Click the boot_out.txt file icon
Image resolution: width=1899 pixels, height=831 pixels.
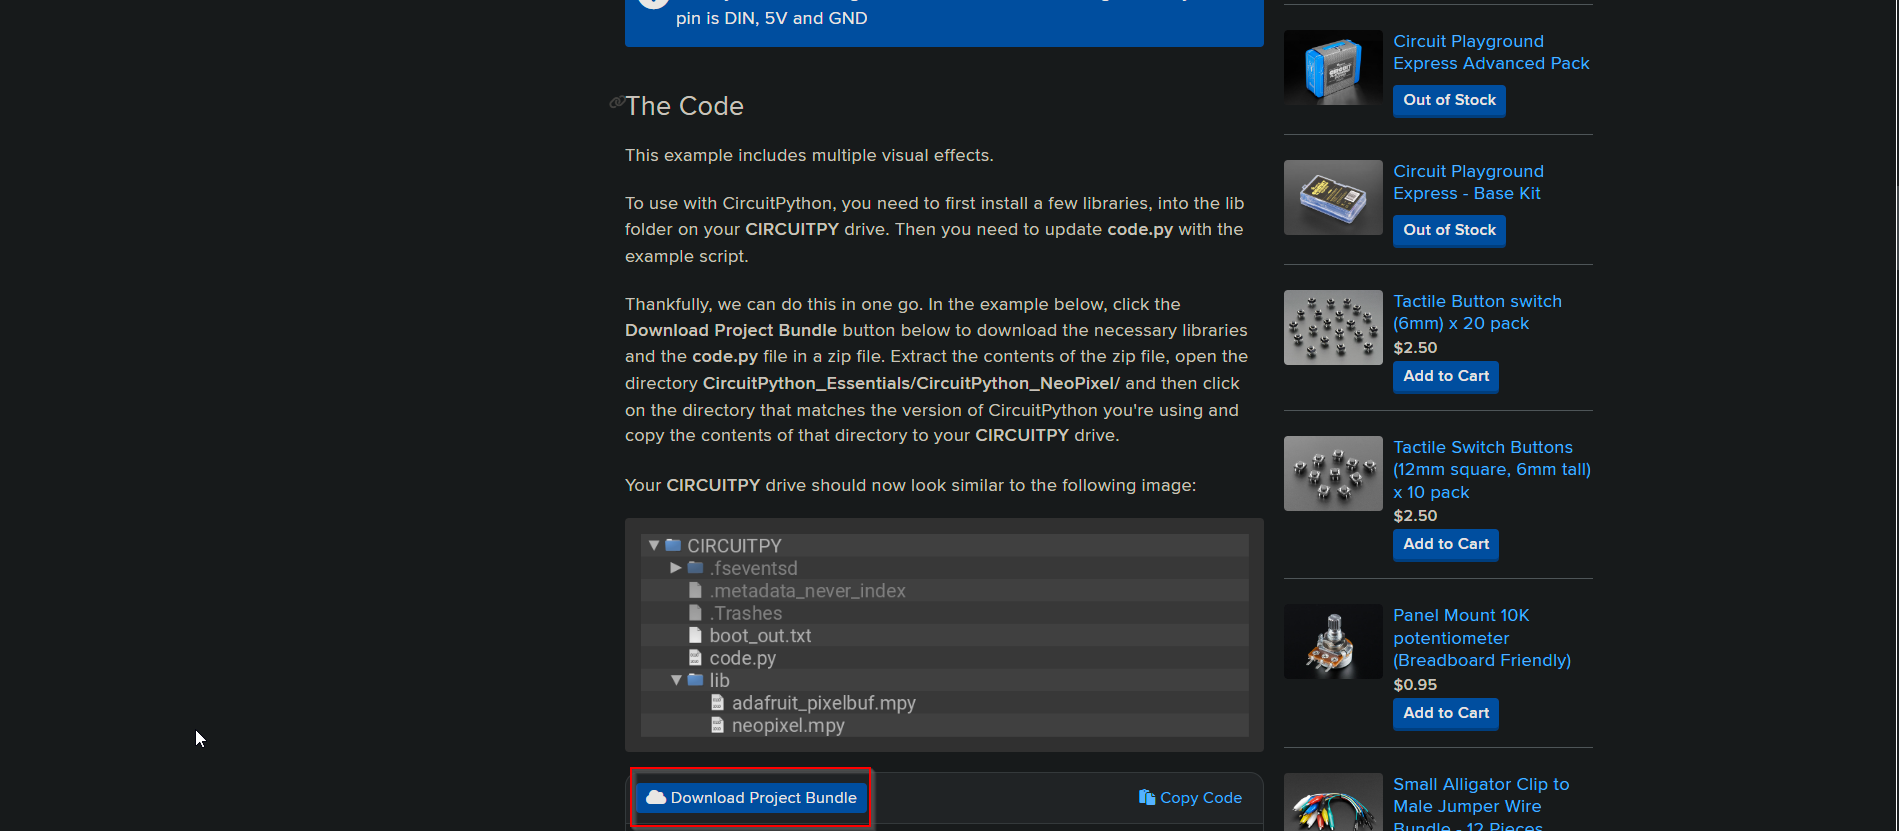695,635
